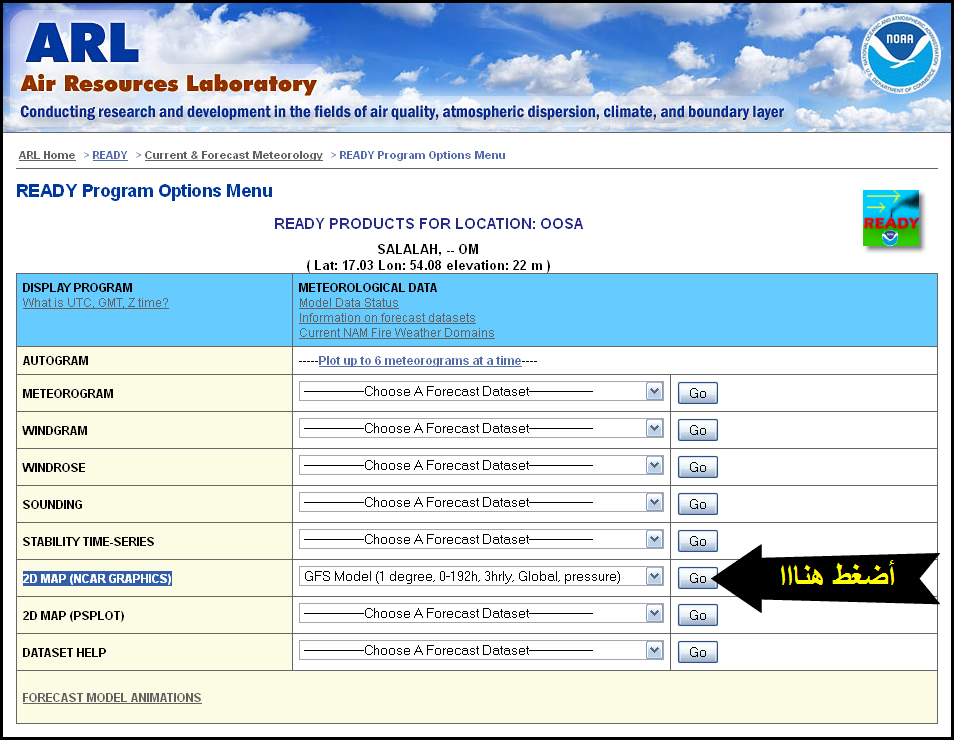
Task: Click Go button for DATASET HELP
Action: click(x=698, y=652)
